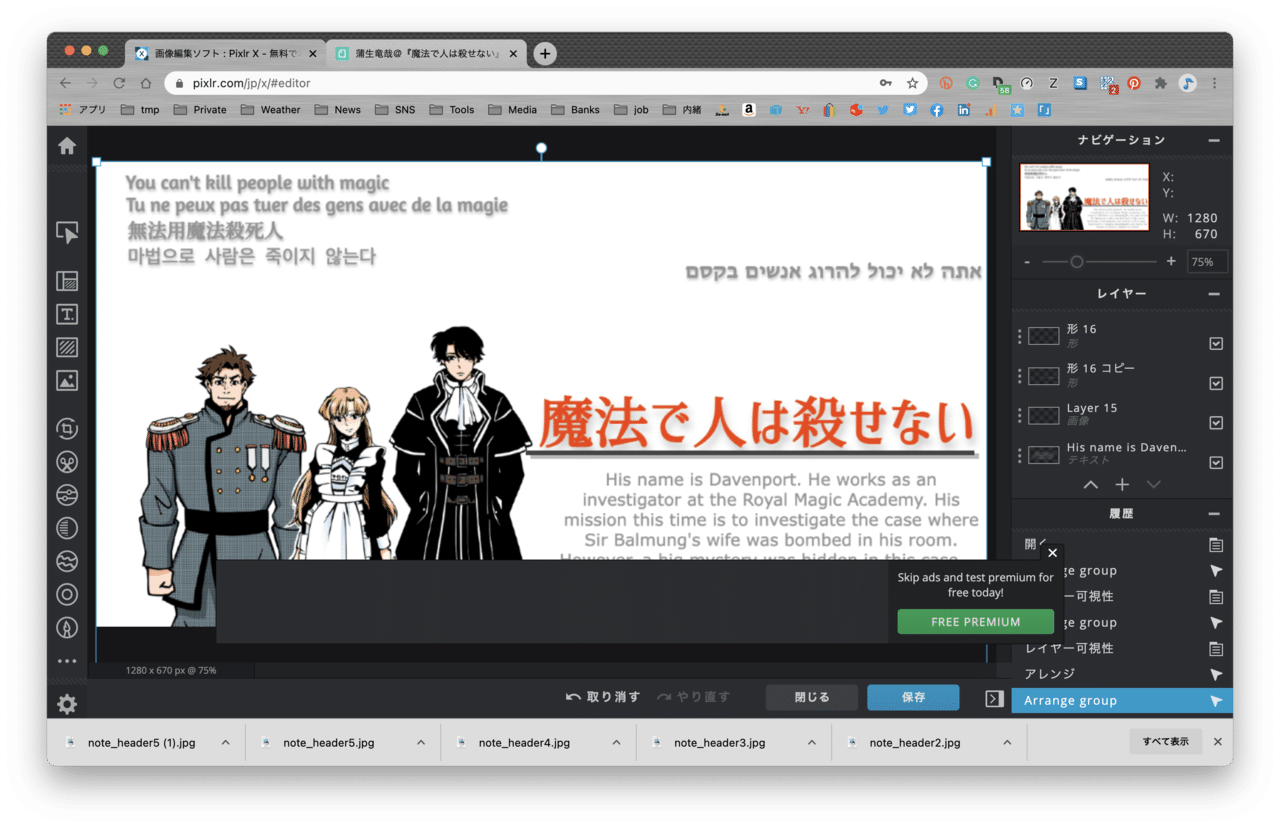Bookmark this page with the star icon
Image resolution: width=1280 pixels, height=828 pixels.
tap(912, 83)
